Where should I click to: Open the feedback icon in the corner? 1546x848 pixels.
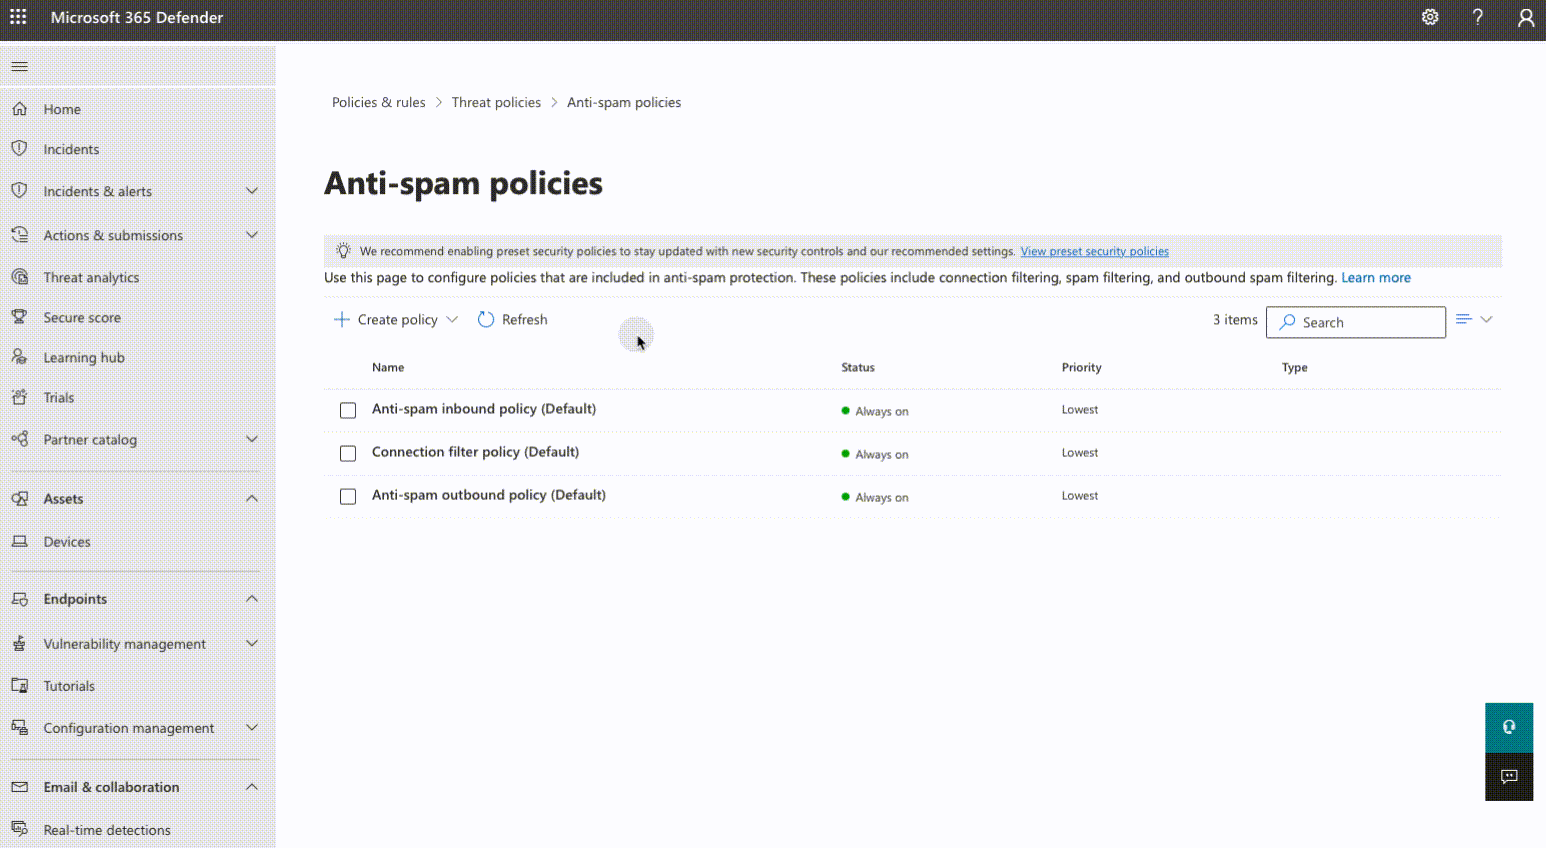[x=1508, y=777]
